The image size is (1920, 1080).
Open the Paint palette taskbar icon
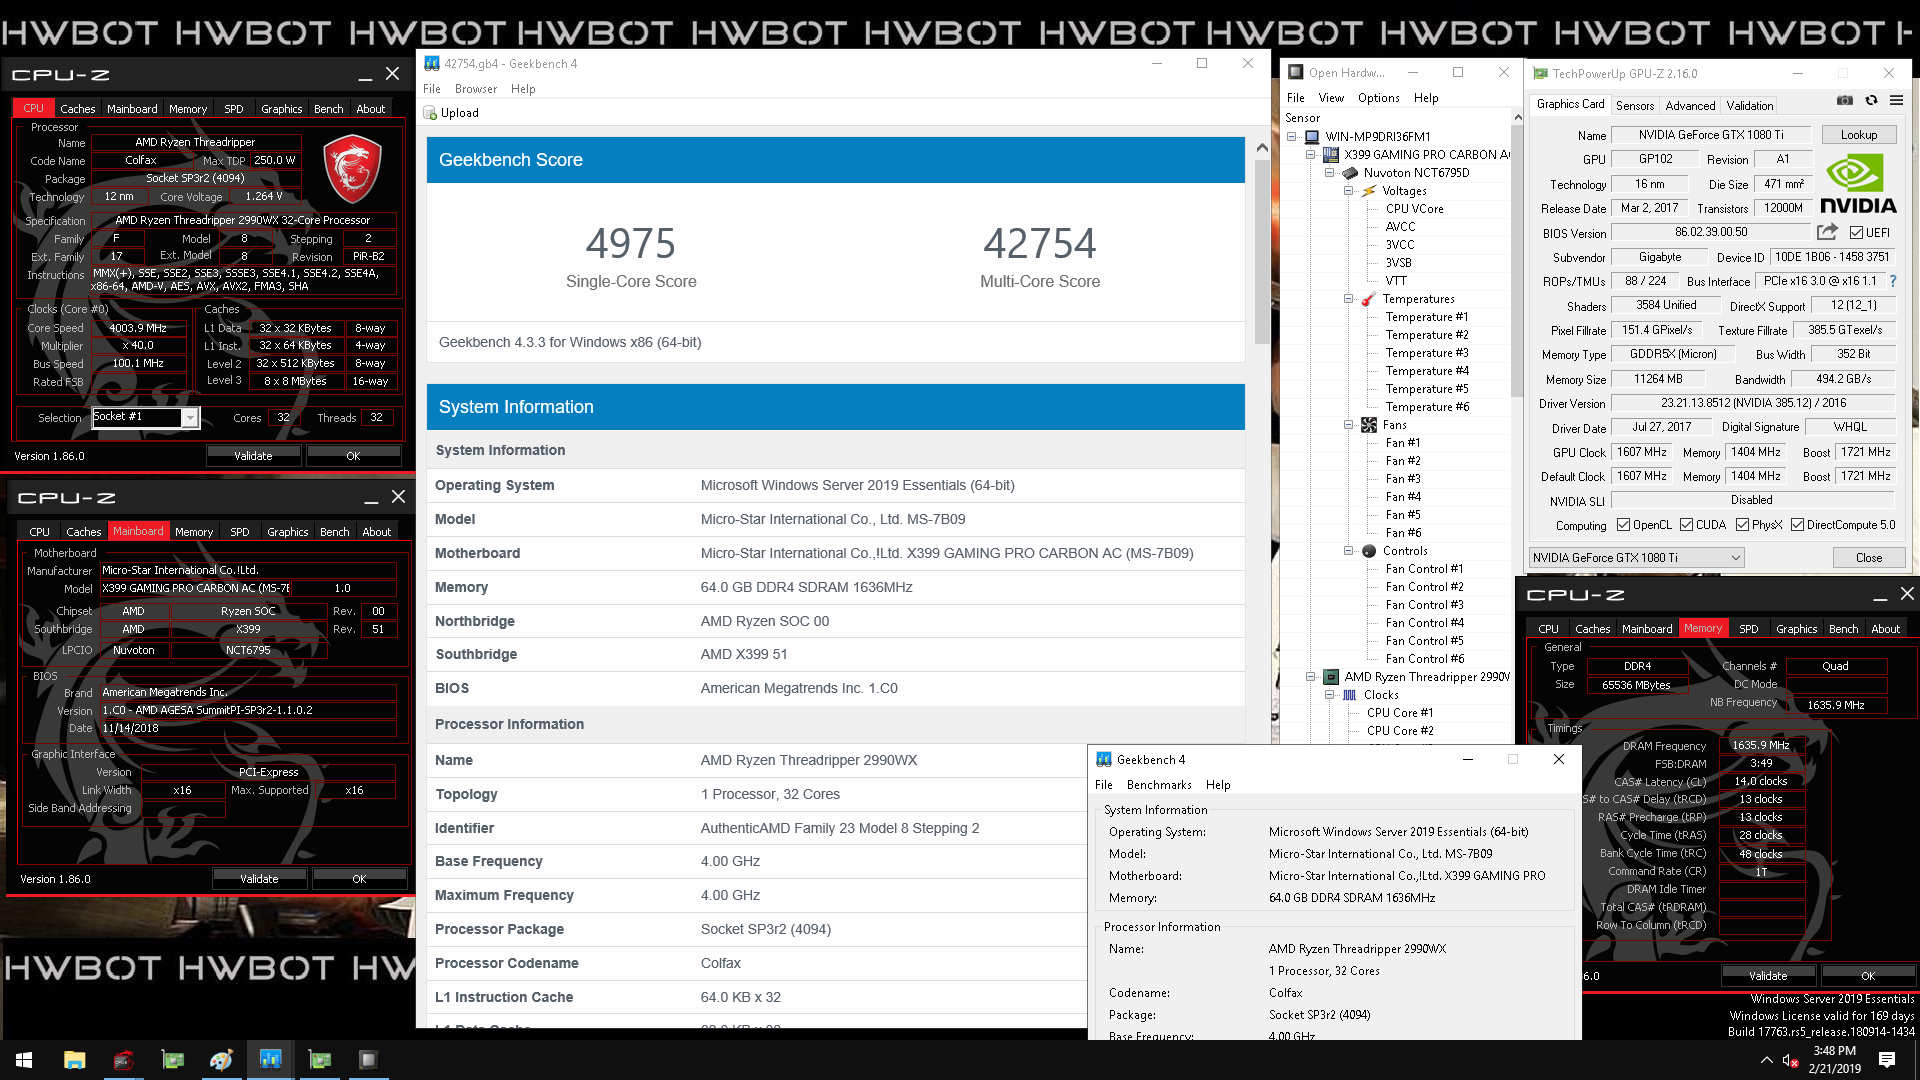[x=221, y=1060]
